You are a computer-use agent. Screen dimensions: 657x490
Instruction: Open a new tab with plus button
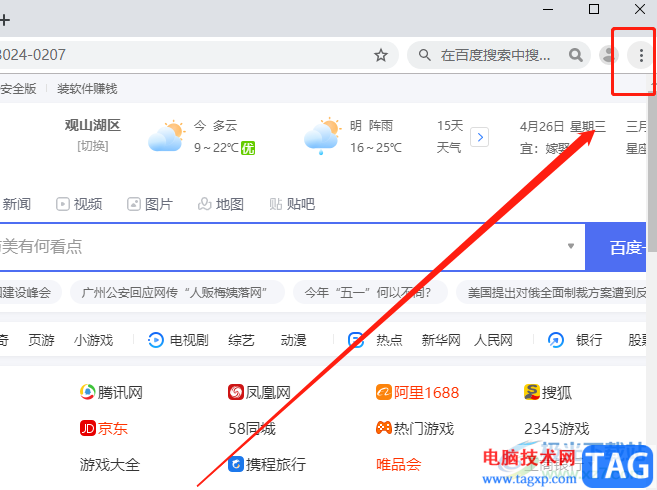click(5, 20)
